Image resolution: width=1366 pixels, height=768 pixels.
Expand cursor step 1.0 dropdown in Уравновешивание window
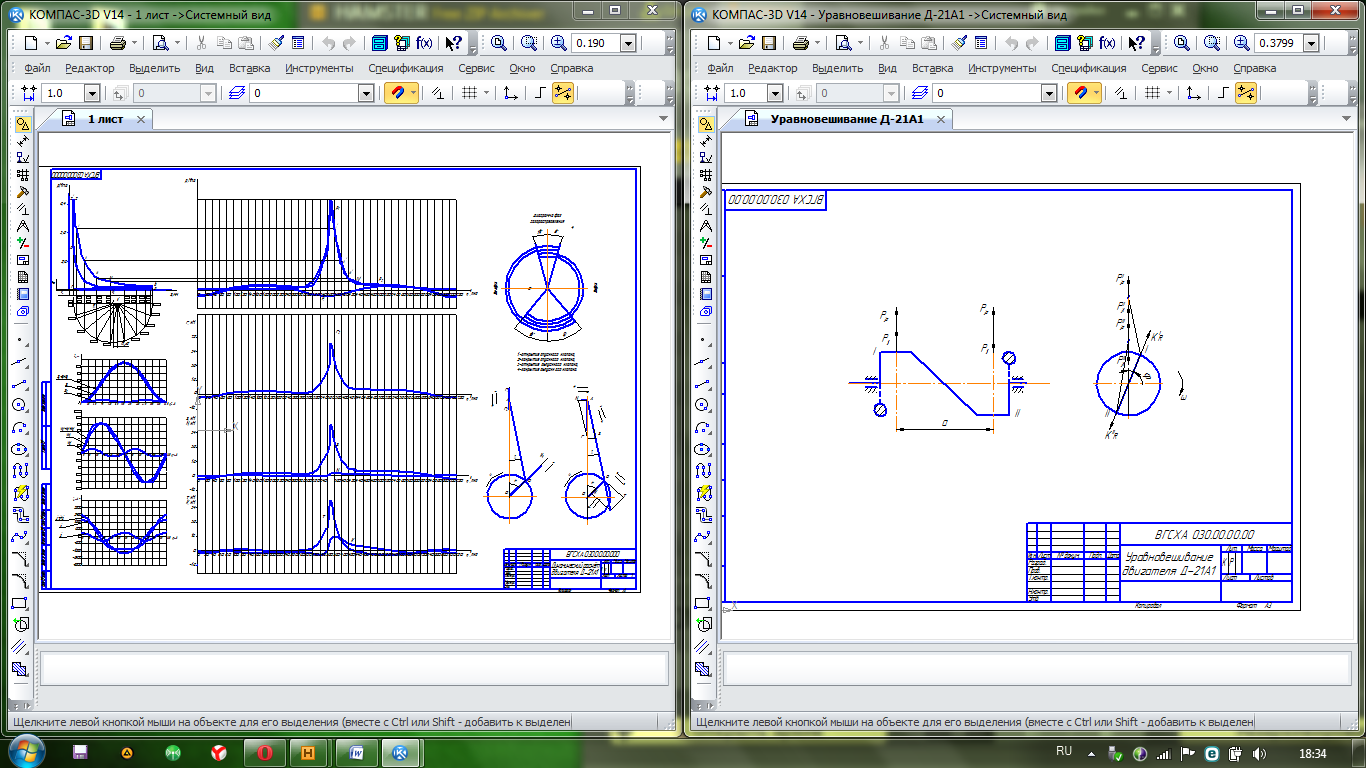(x=776, y=93)
